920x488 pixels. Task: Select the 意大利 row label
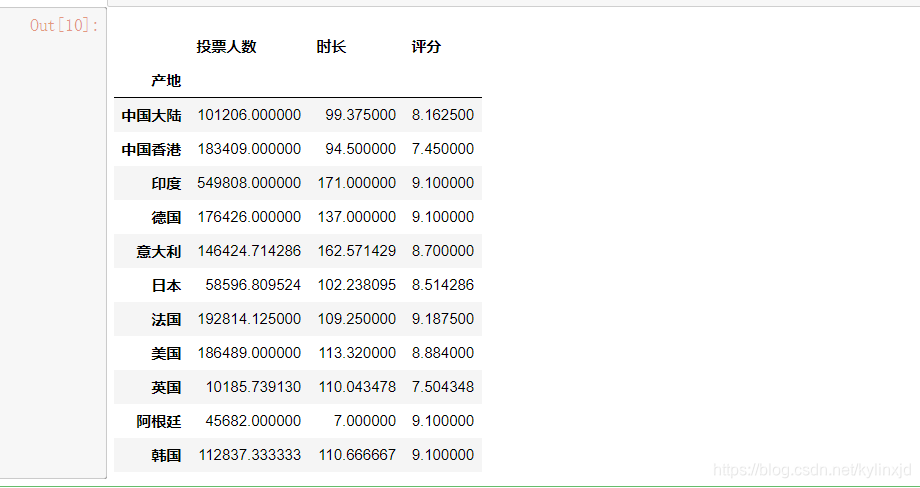[x=158, y=251]
